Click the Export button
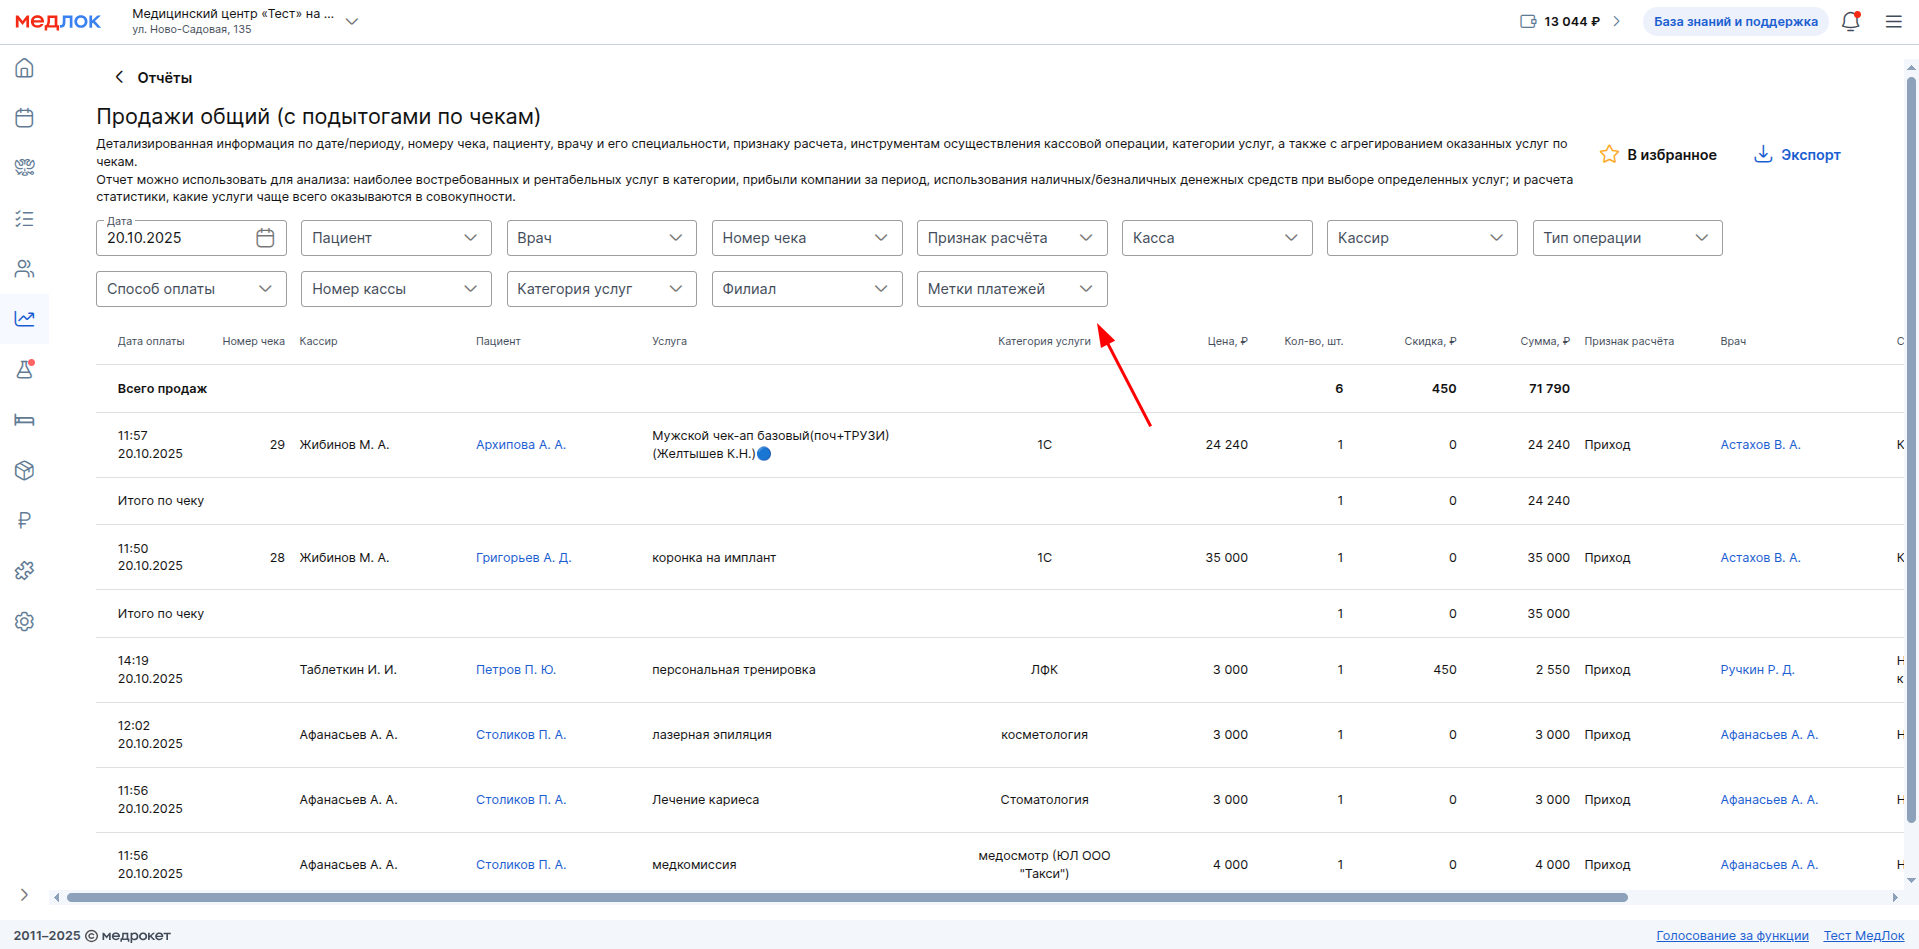This screenshot has width=1919, height=949. (x=1797, y=155)
